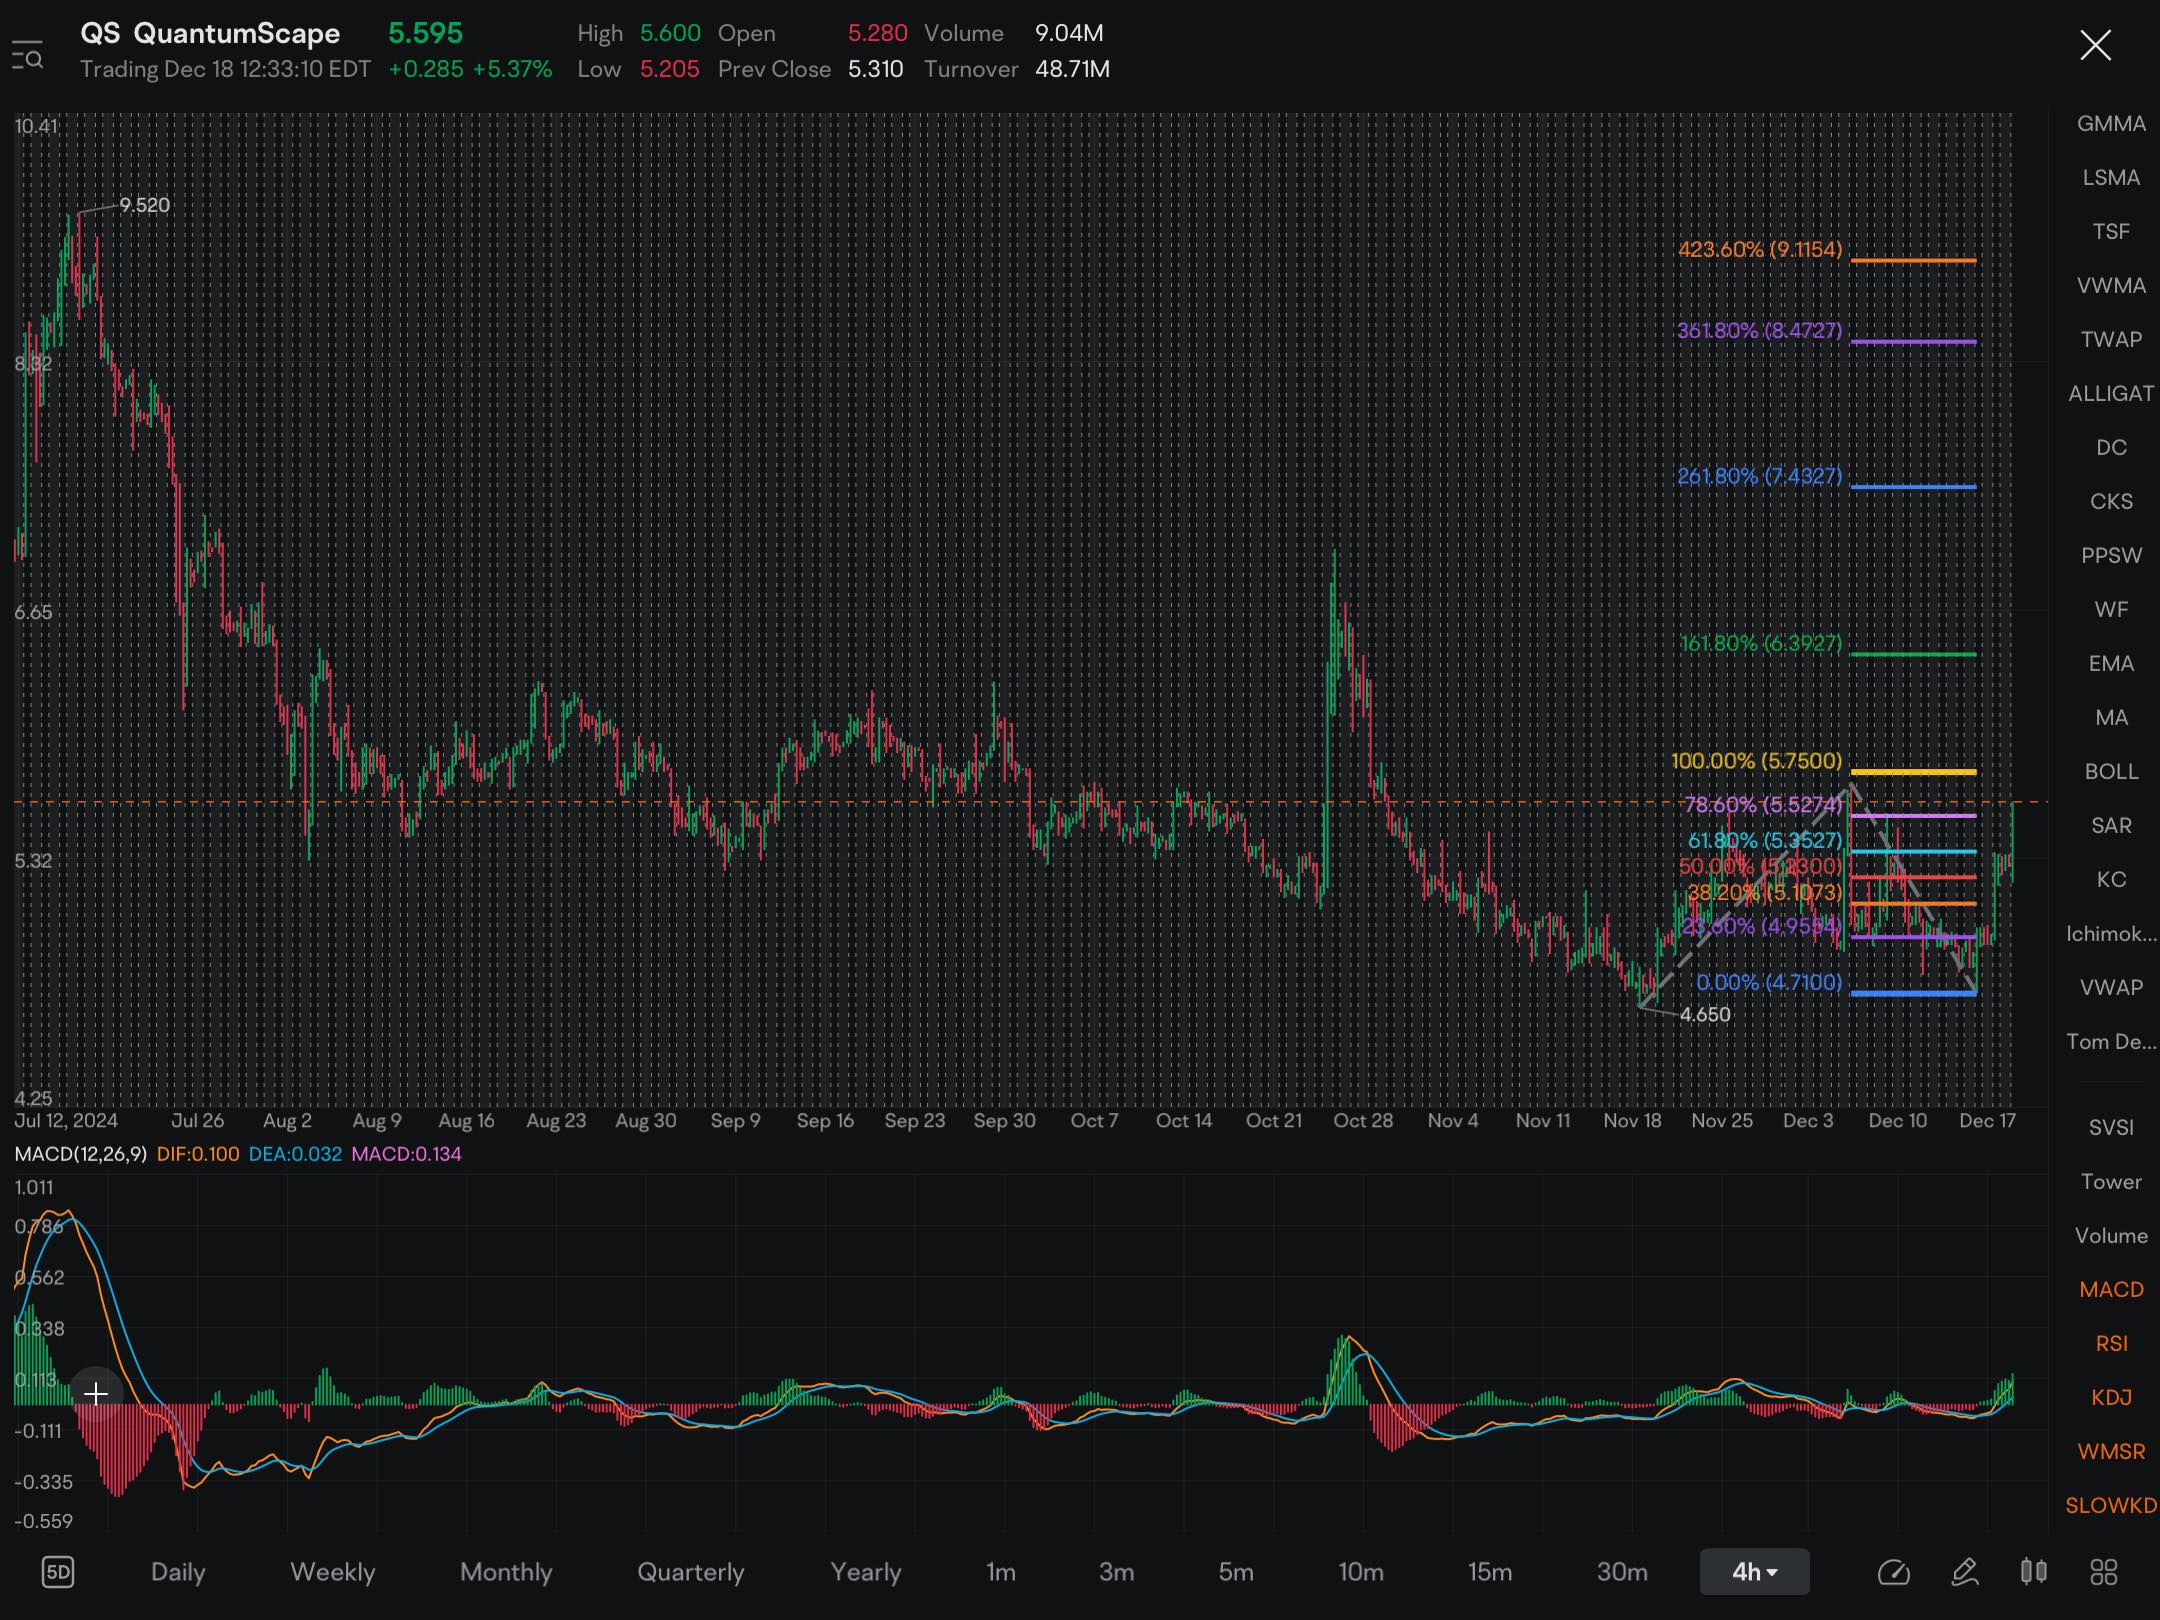2160x1620 pixels.
Task: Enable the SLOWKD indicator overlay
Action: pos(2109,1504)
